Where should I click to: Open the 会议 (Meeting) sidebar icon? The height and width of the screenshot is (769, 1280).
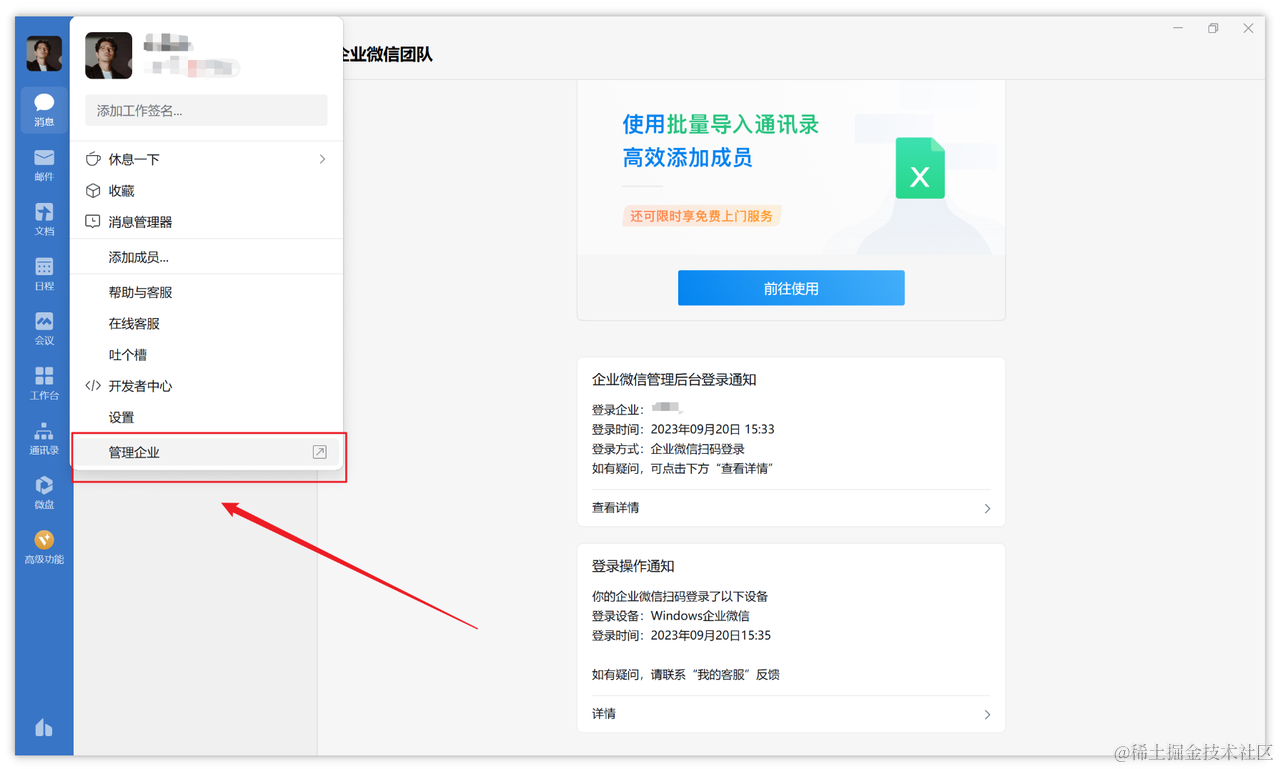click(x=44, y=328)
